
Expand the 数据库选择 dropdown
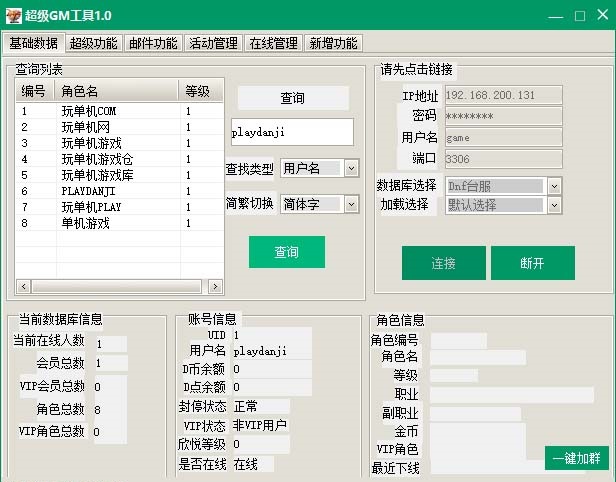tap(554, 186)
